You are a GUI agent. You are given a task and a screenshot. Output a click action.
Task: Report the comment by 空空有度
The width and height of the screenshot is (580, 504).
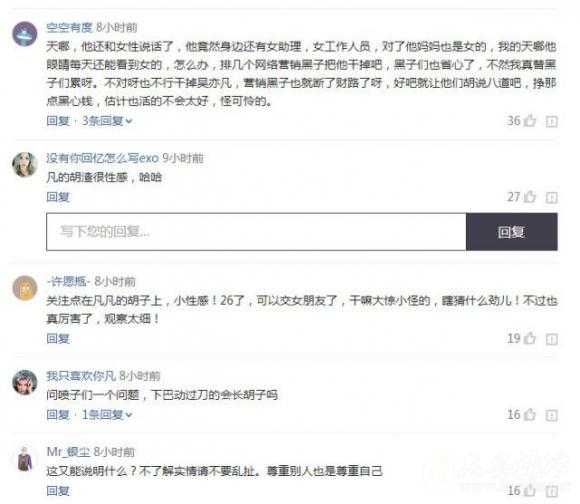552,121
